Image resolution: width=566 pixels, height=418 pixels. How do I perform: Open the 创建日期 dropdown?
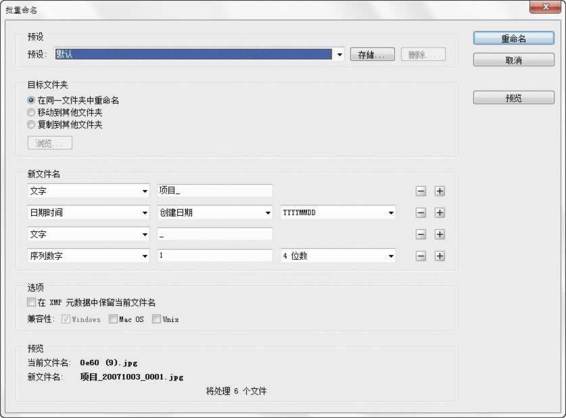[215, 213]
